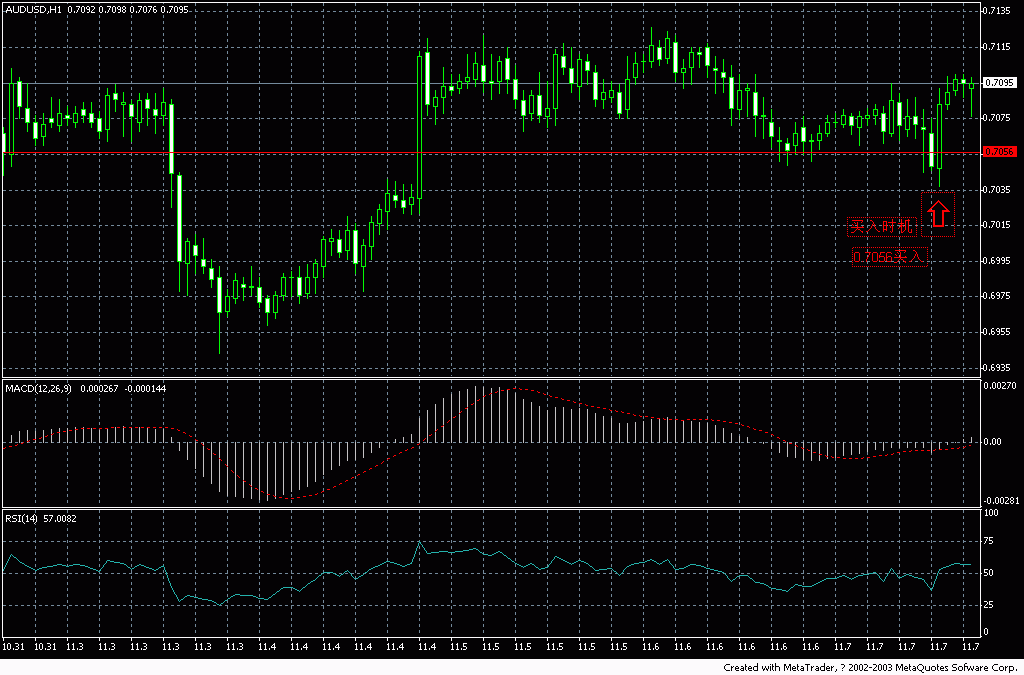Click the red 0.7056 price level tag
1024x675 pixels.
[x=999, y=151]
